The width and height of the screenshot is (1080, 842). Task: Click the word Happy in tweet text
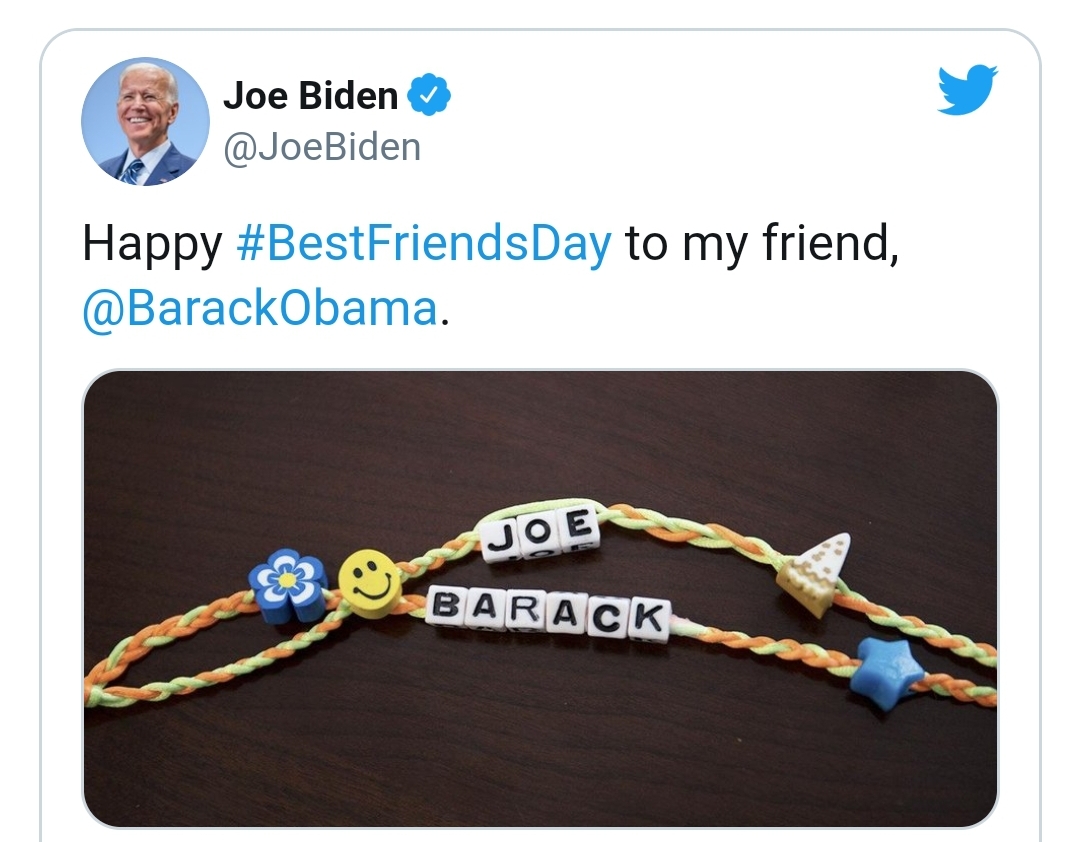point(152,245)
